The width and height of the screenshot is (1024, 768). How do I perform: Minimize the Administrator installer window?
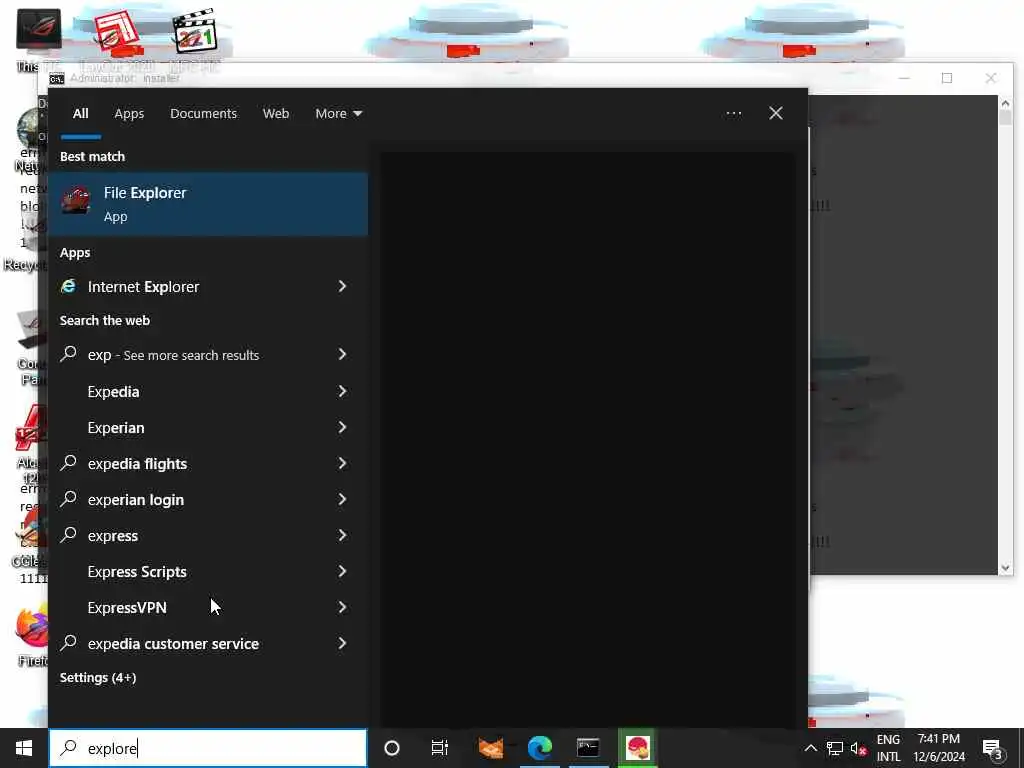pyautogui.click(x=904, y=78)
